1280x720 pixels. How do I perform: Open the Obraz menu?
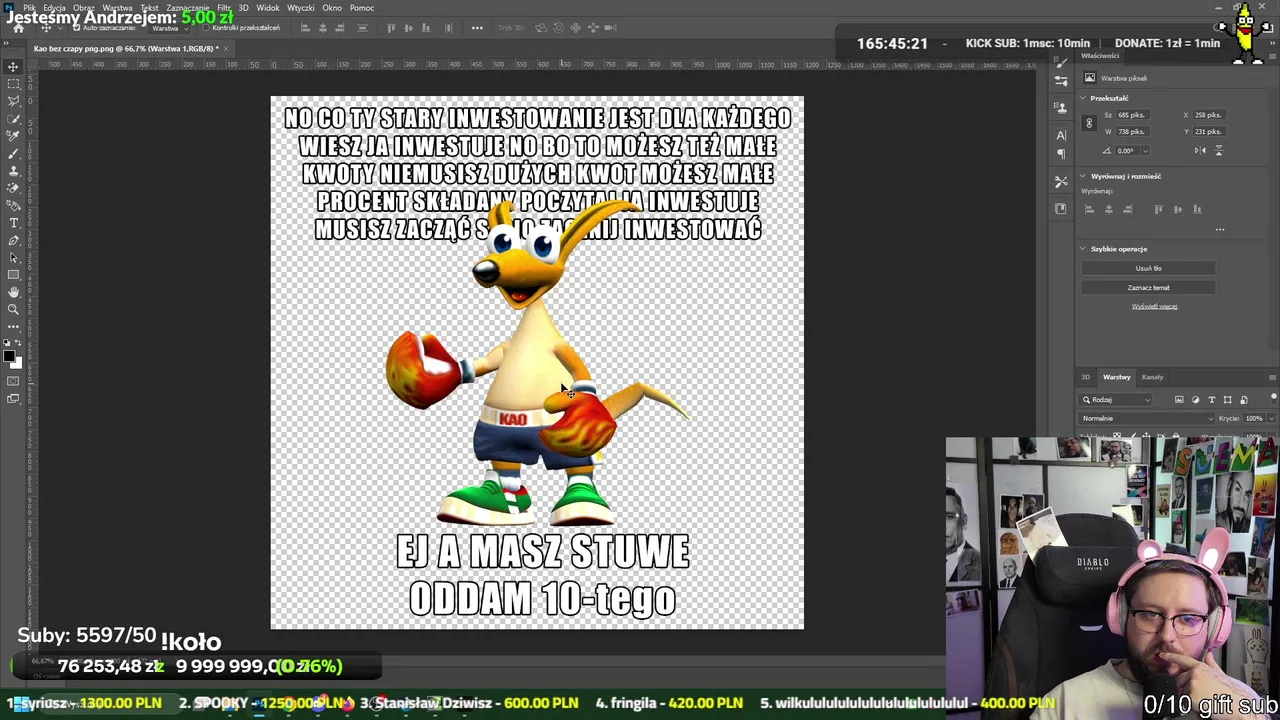pyautogui.click(x=83, y=8)
